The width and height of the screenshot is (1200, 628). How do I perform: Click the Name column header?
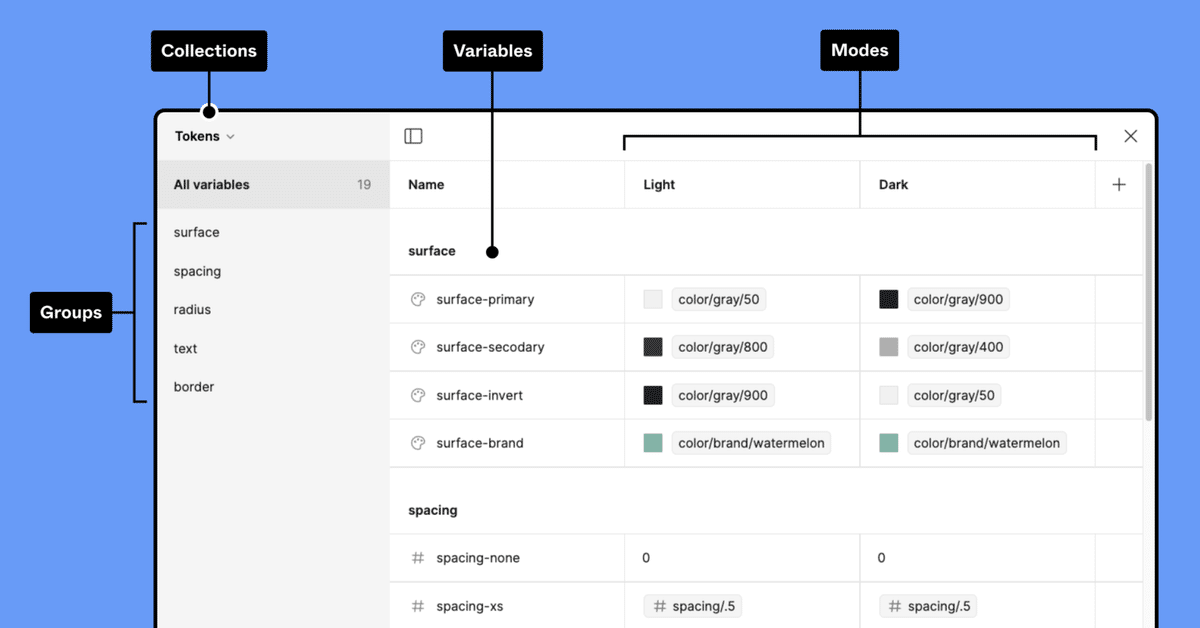[x=426, y=184]
